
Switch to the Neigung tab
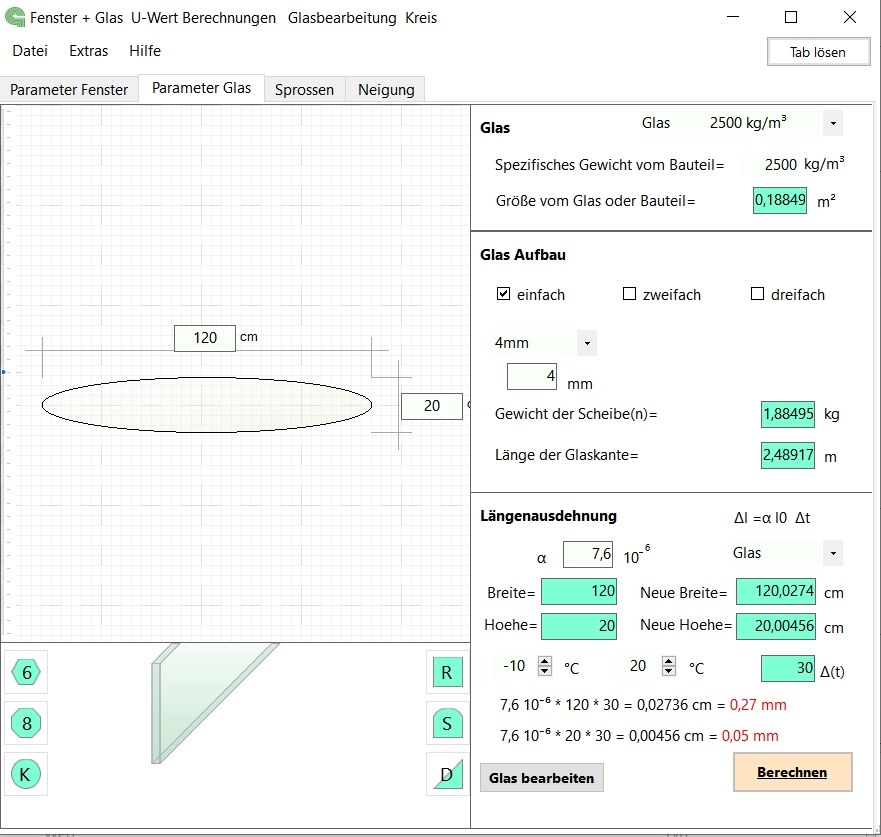pyautogui.click(x=386, y=90)
